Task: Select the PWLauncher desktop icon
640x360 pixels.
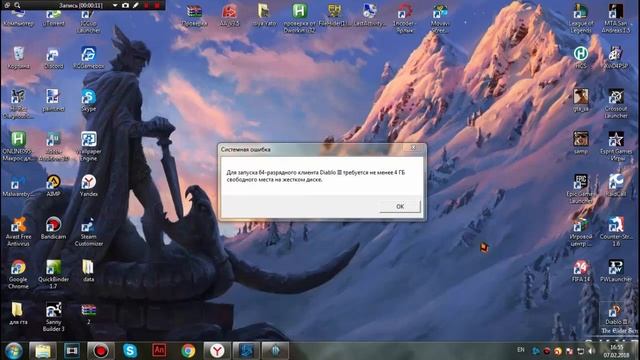Action: click(x=616, y=271)
